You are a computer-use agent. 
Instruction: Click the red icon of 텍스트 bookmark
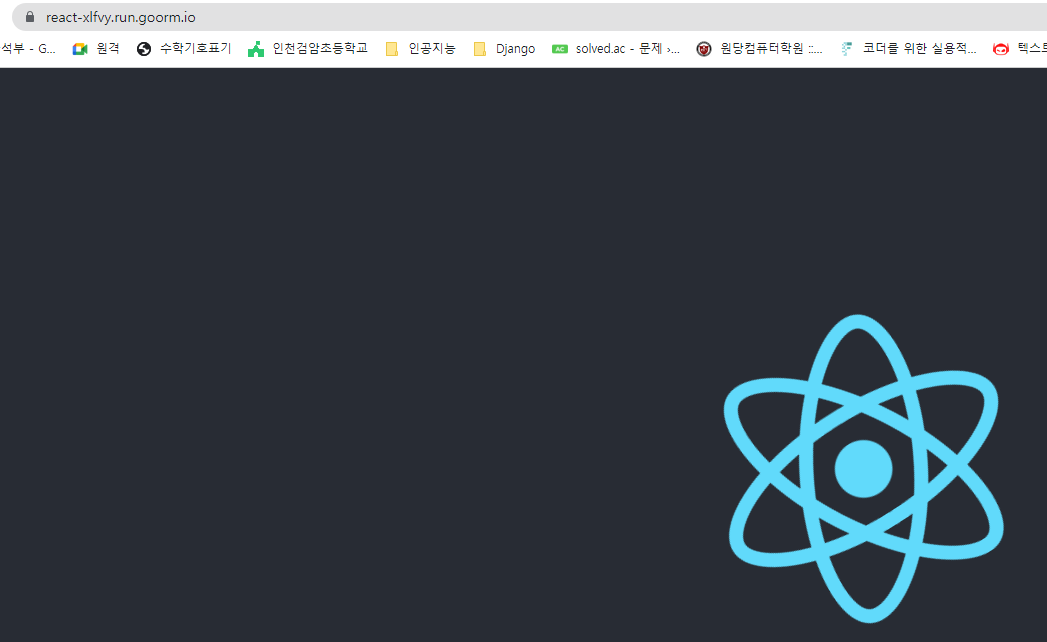tap(1000, 49)
